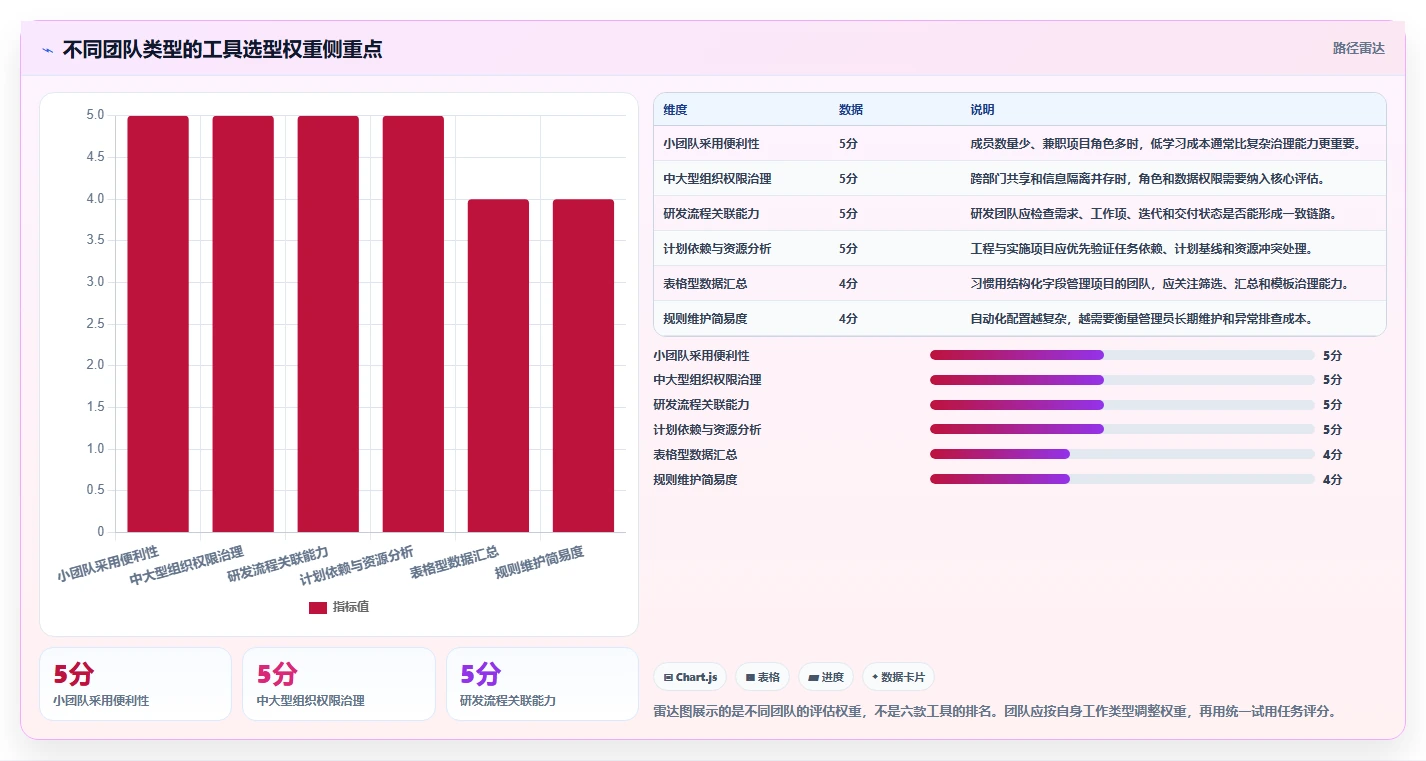The image size is (1426, 761).
Task: Click the 小团队采用便利性 chart bar
Action: 158,324
